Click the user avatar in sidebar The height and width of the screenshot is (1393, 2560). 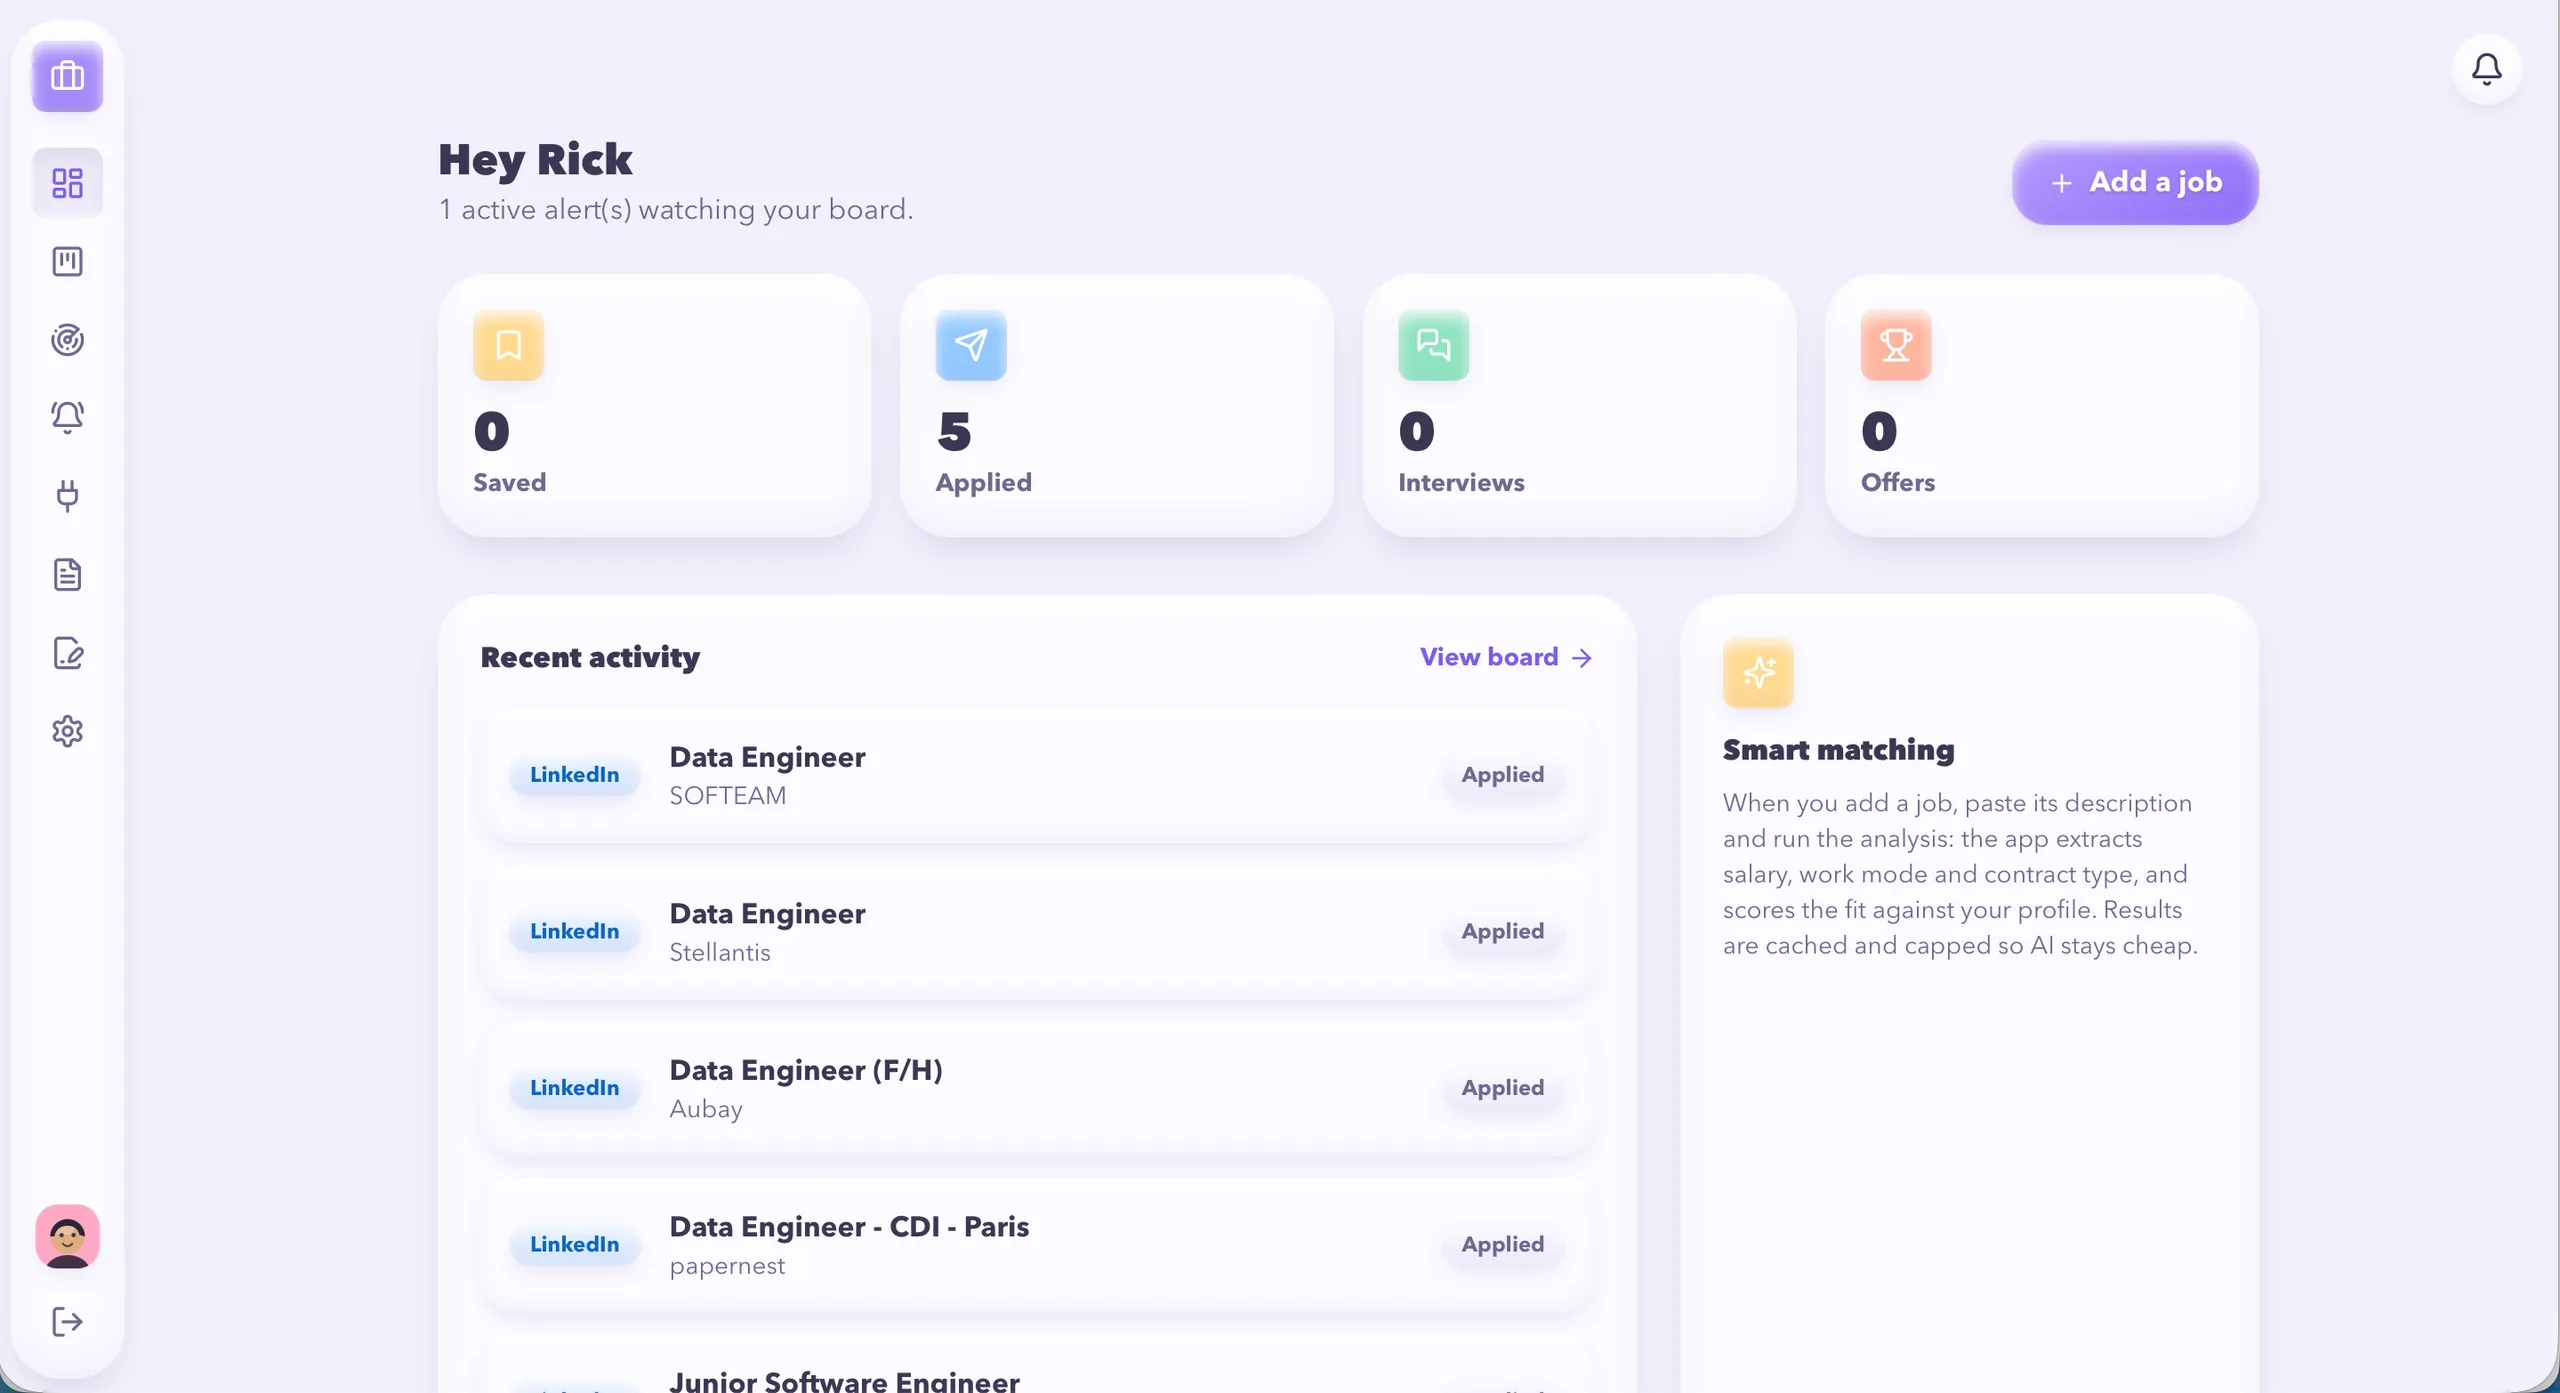coord(67,1237)
